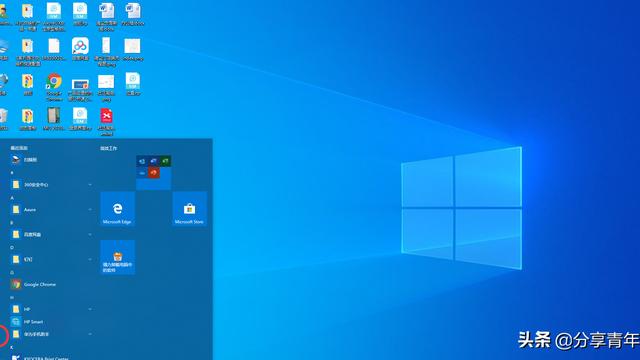Open the Baidu Netdisk desktop shortcut
The width and height of the screenshot is (640, 360).
pyautogui.click(x=80, y=49)
